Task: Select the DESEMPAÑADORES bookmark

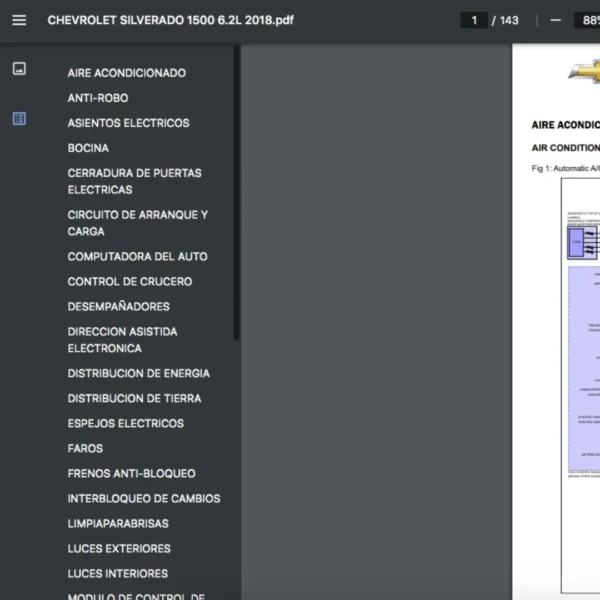Action: pos(118,307)
